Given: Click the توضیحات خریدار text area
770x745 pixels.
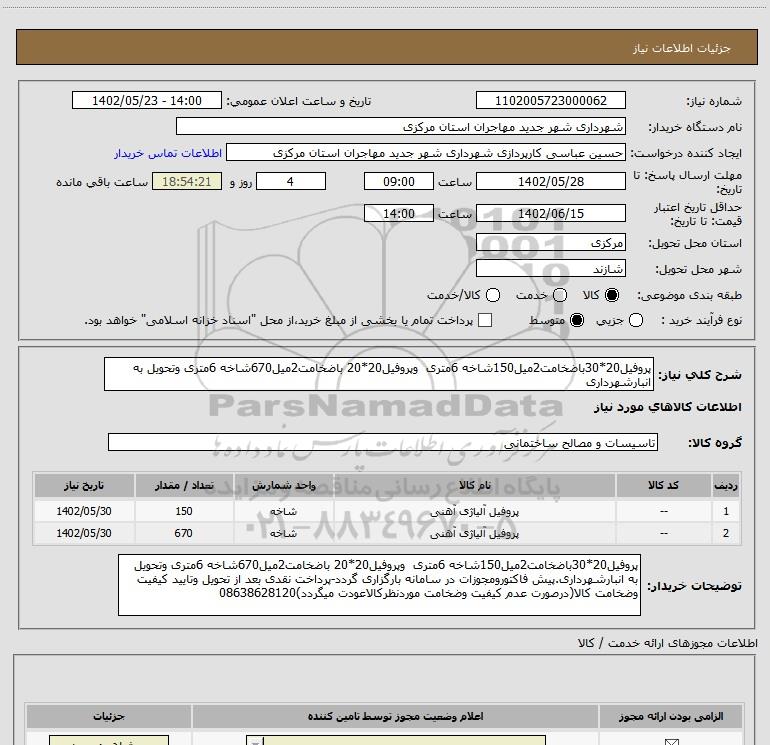Looking at the screenshot, I should (379, 585).
